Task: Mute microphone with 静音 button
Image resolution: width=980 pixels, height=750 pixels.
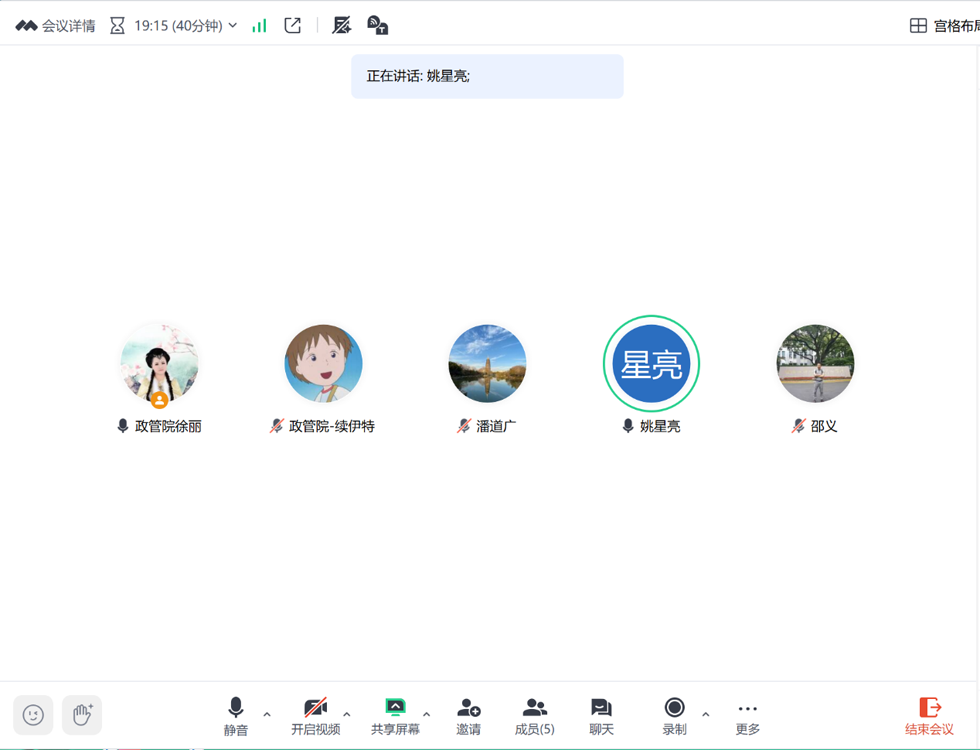Action: [236, 716]
